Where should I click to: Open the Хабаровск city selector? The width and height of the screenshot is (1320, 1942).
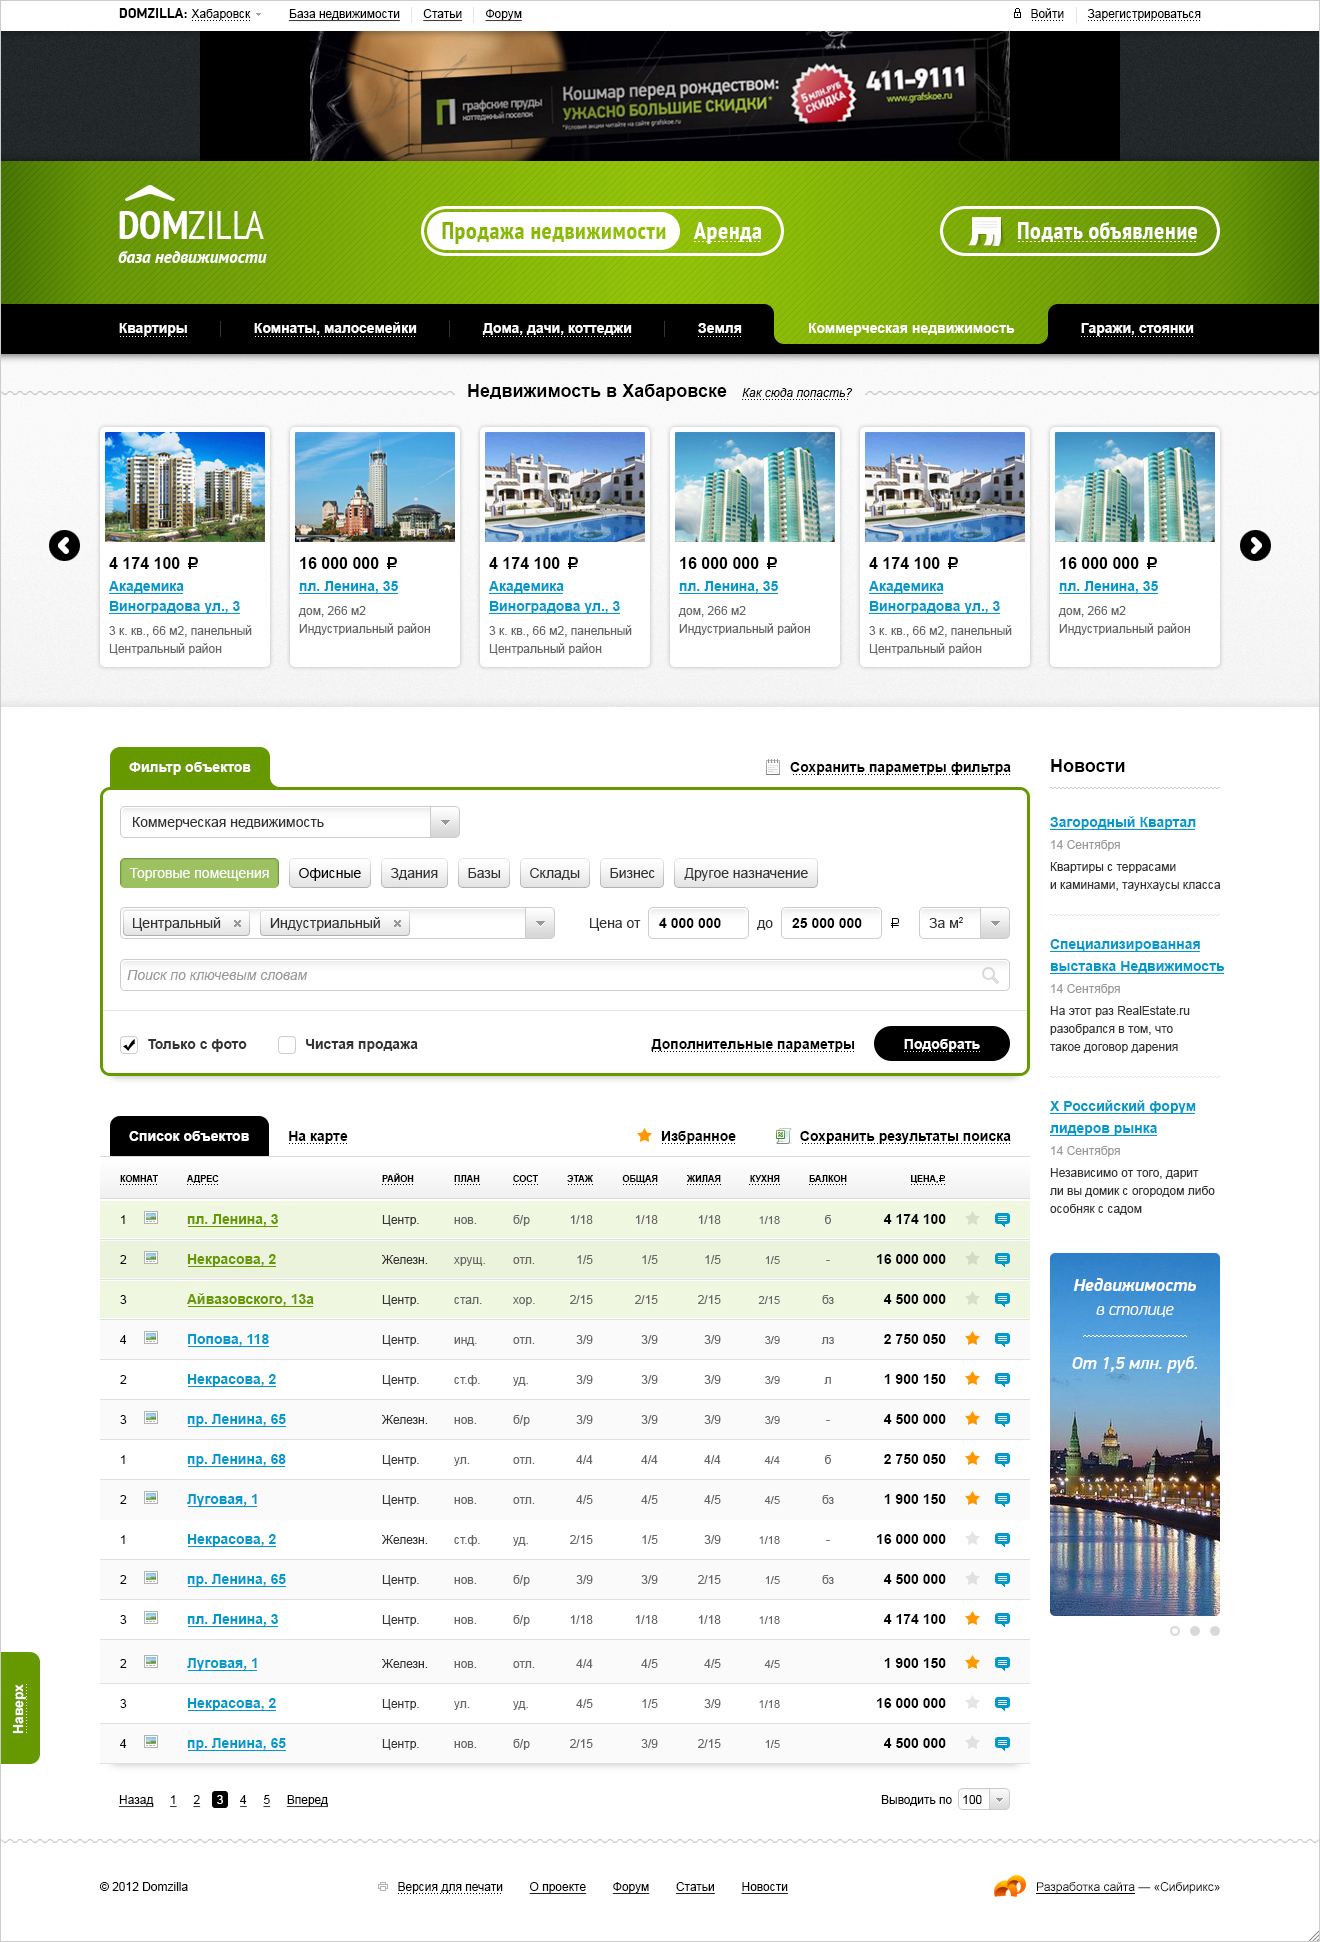225,14
